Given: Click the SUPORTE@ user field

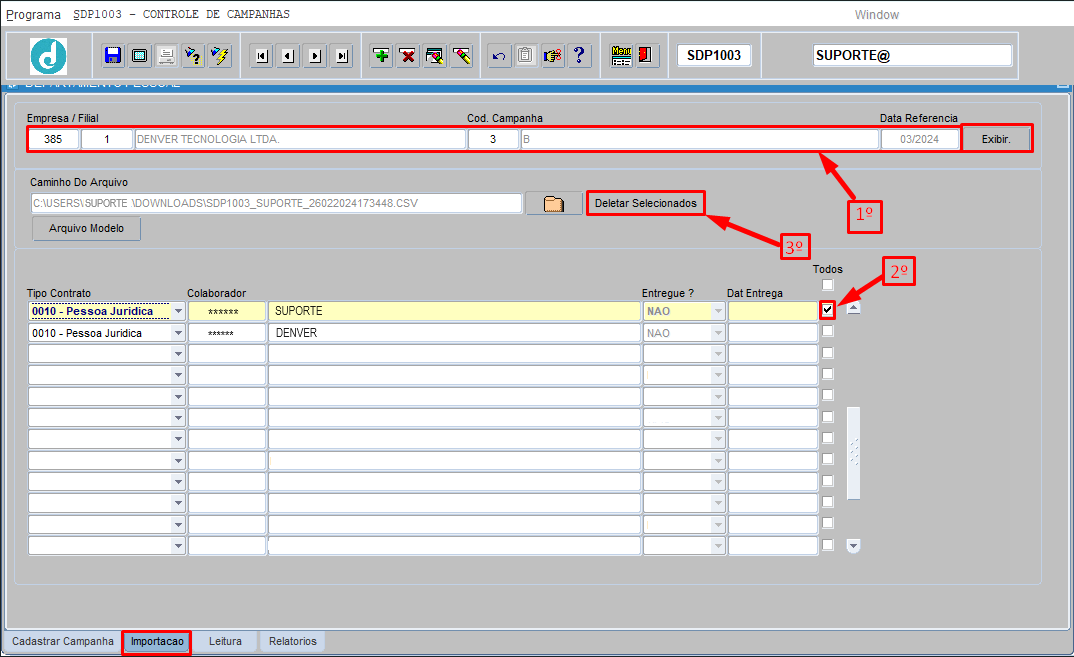Looking at the screenshot, I should (x=912, y=55).
